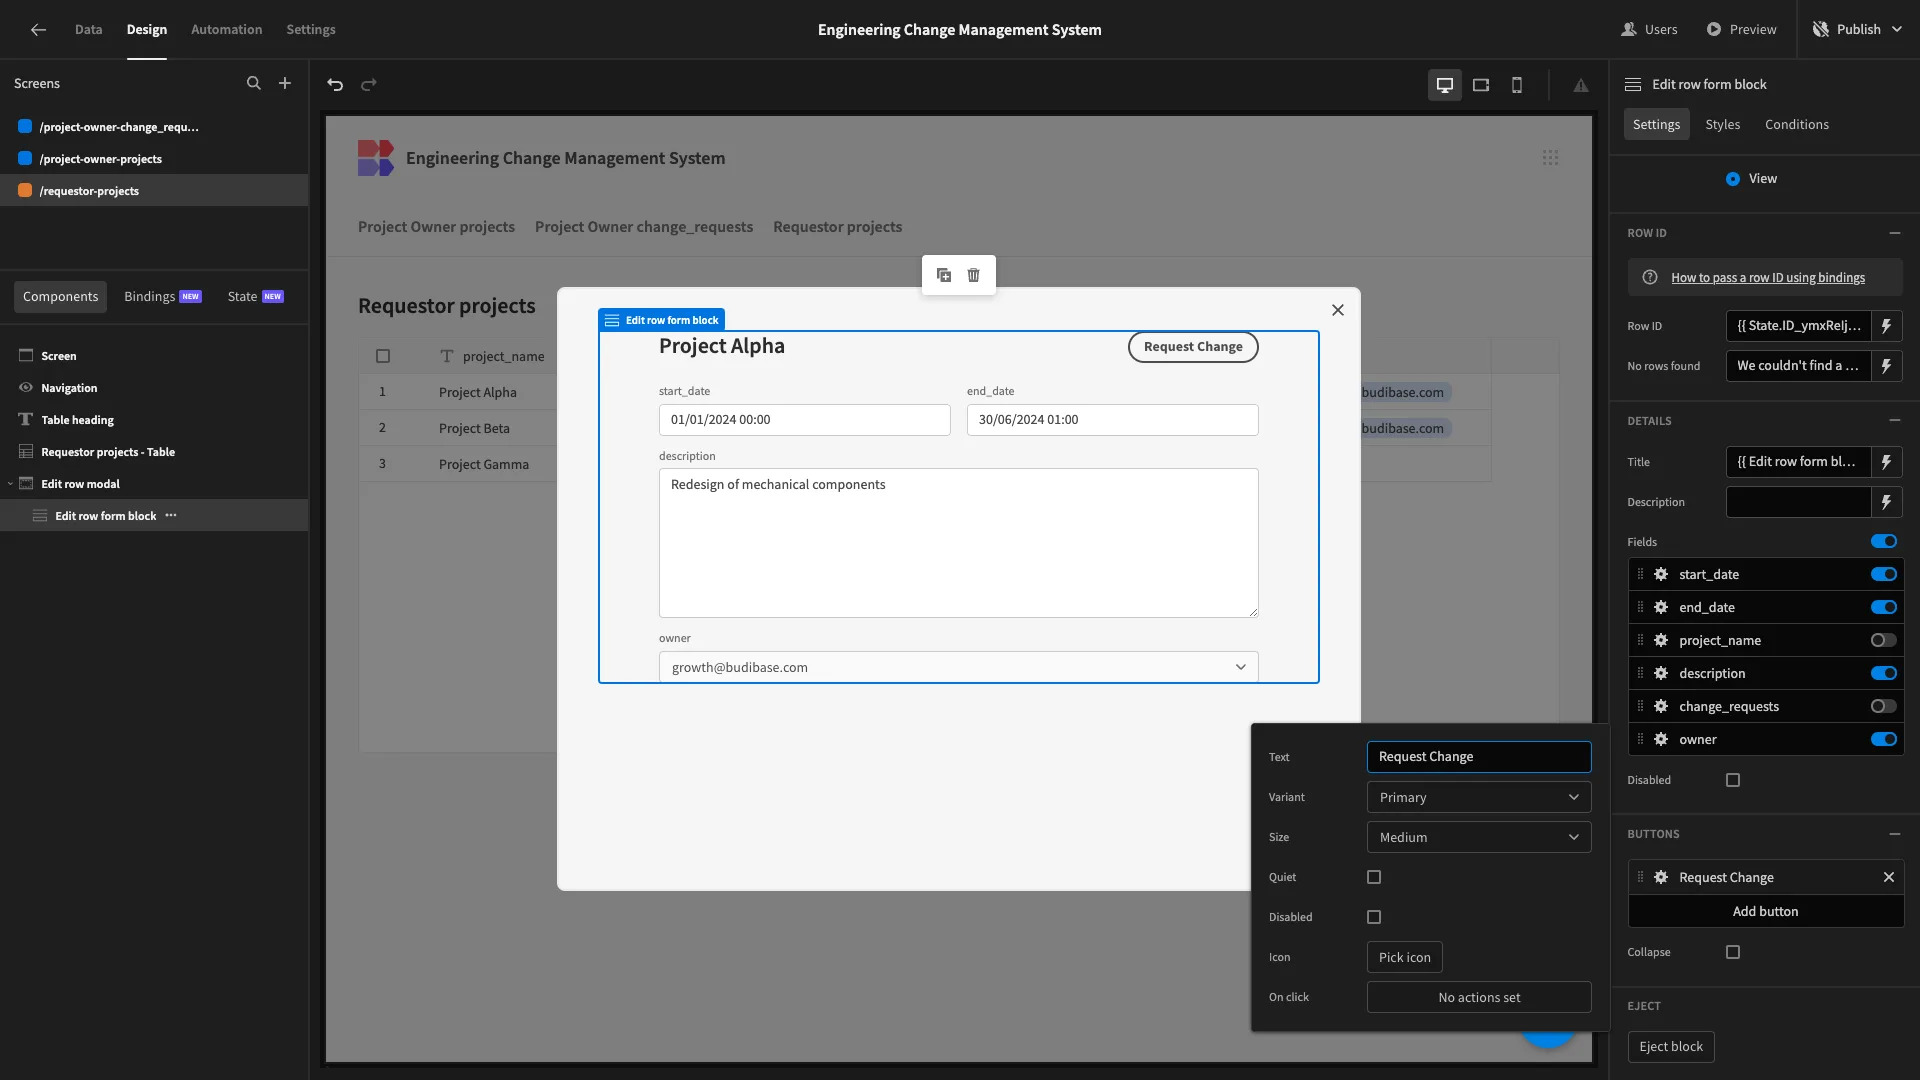
Task: Click the Eject block button
Action: coord(1671,1047)
